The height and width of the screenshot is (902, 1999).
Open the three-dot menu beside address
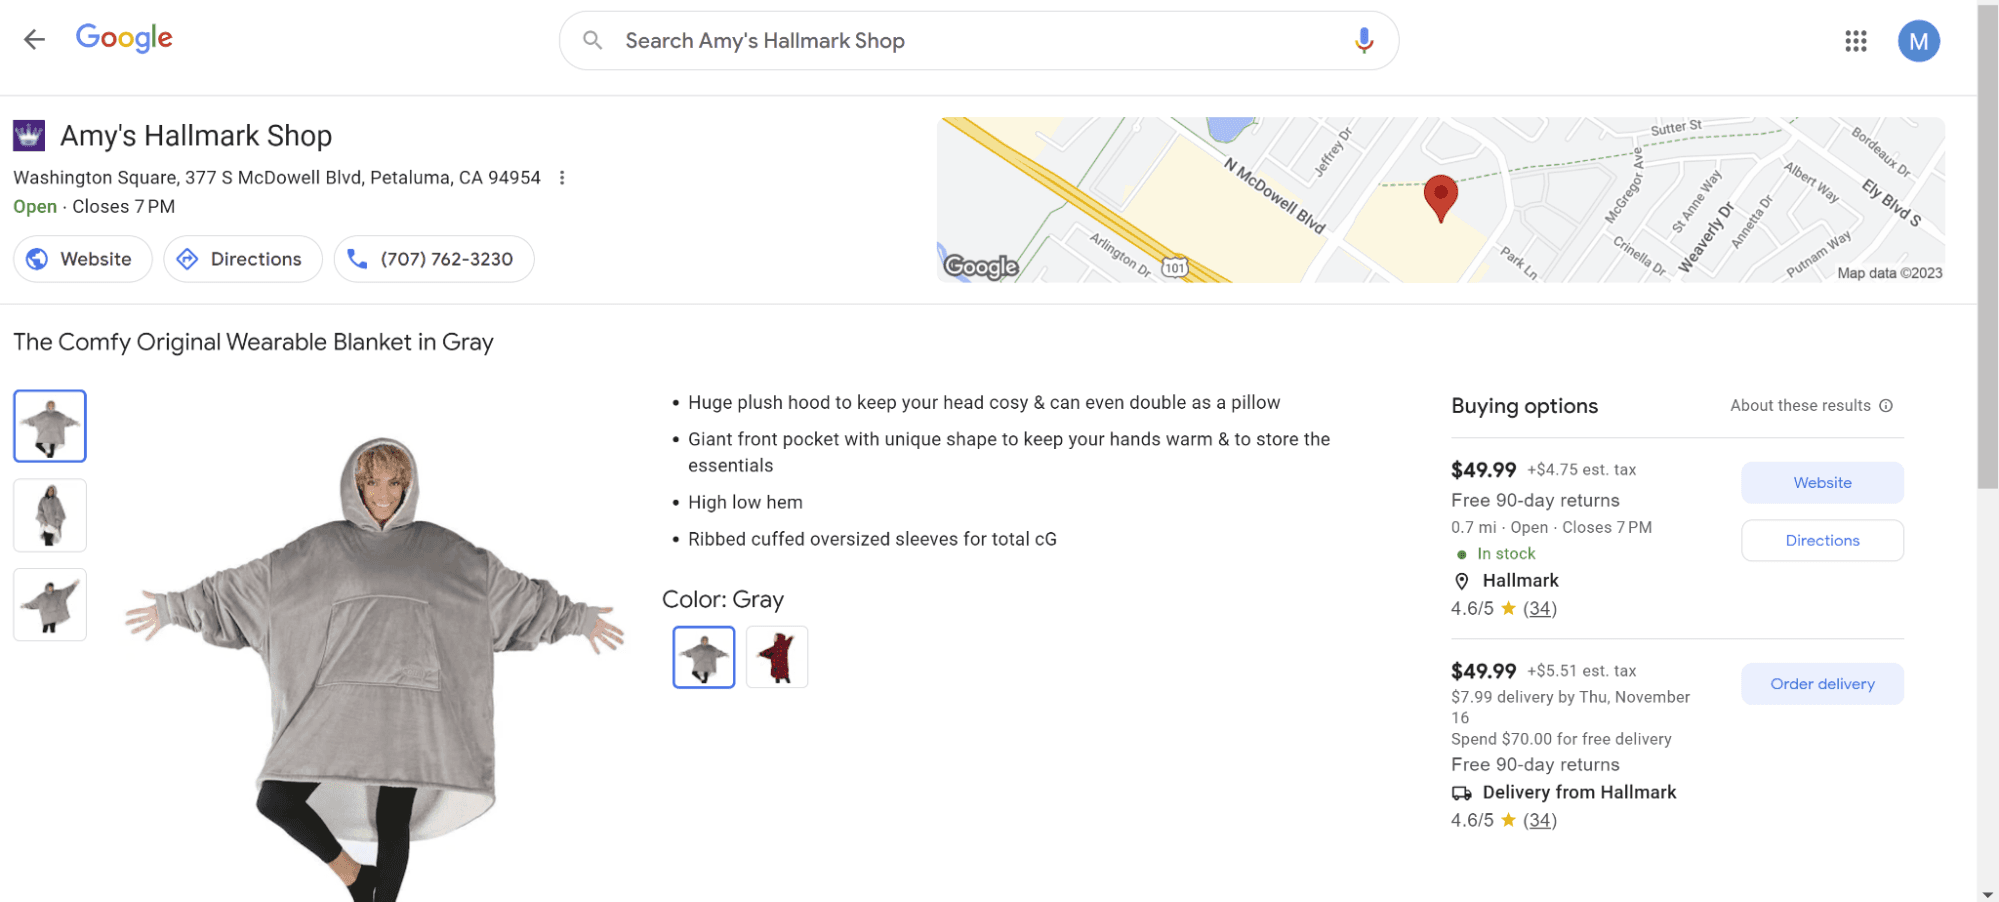pos(562,178)
